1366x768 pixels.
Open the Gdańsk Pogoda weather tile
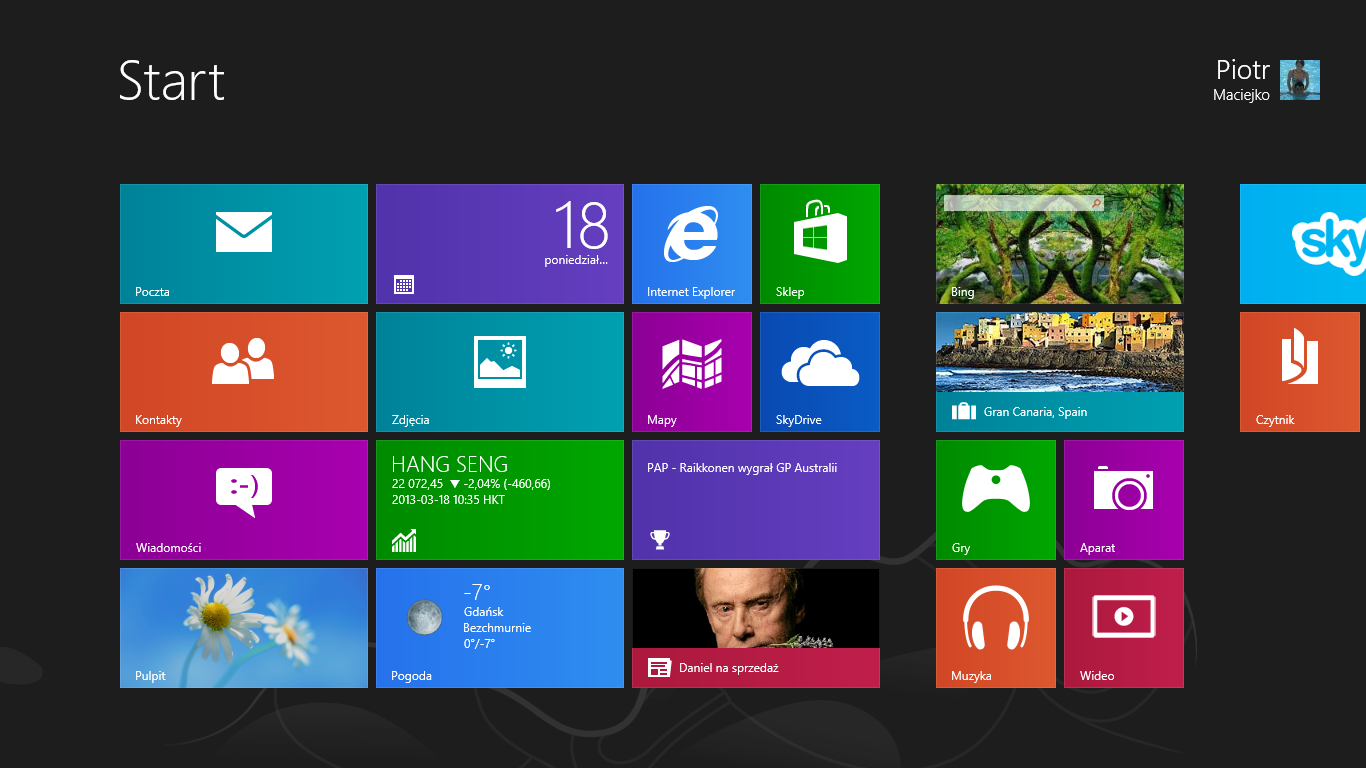499,628
